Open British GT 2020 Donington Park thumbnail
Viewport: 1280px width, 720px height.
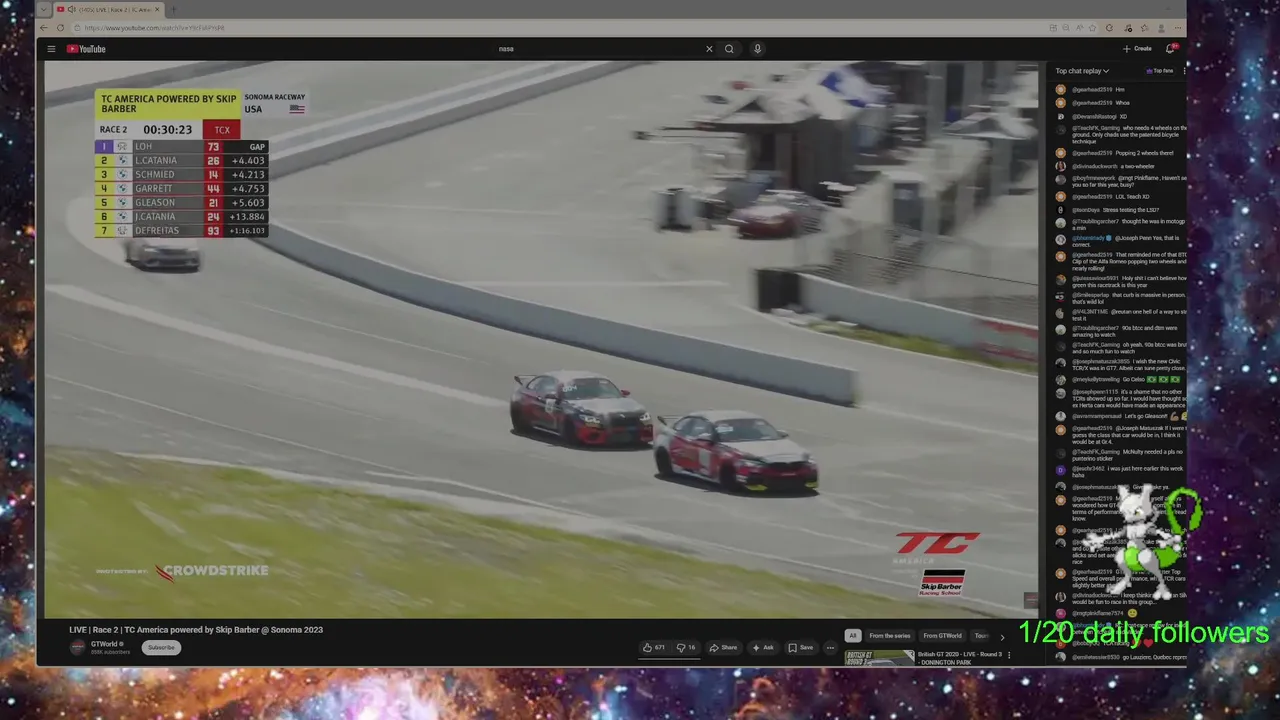879,658
